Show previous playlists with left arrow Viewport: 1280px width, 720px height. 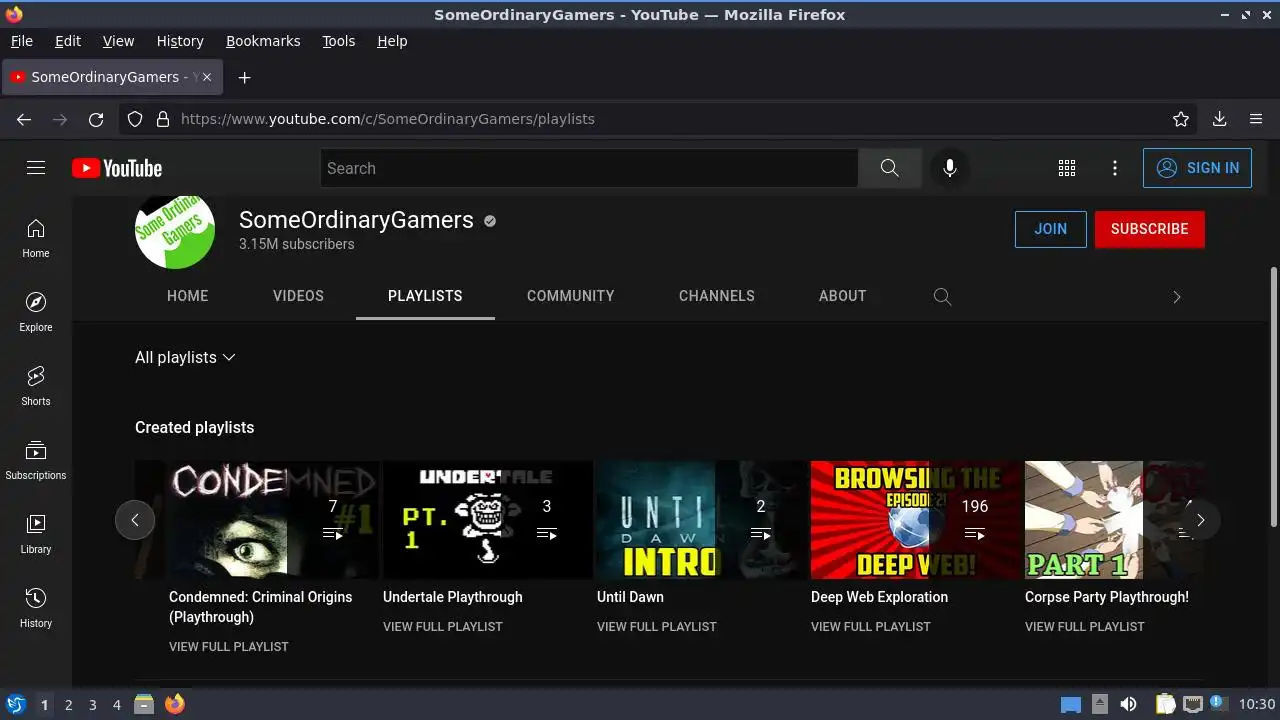(x=135, y=520)
